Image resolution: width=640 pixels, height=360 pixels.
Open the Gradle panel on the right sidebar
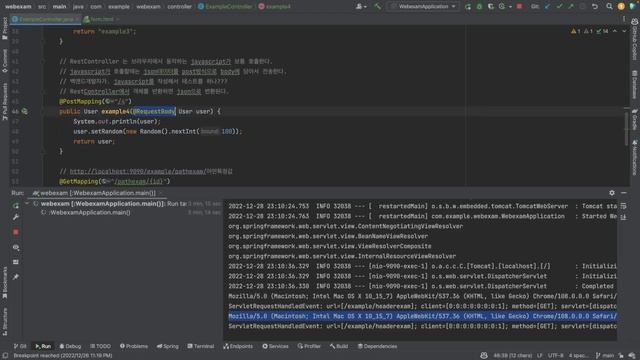[635, 119]
